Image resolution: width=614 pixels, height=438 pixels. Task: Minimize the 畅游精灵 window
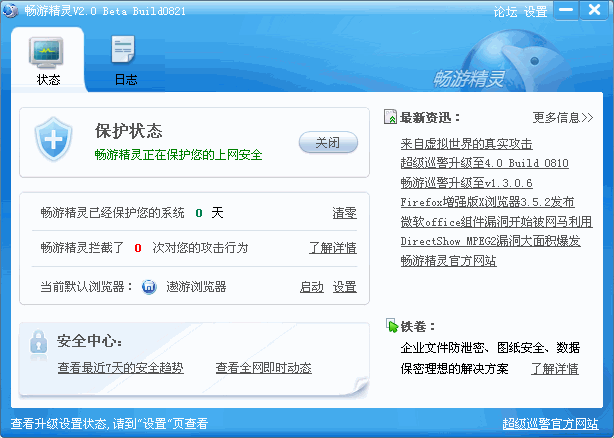click(x=566, y=10)
